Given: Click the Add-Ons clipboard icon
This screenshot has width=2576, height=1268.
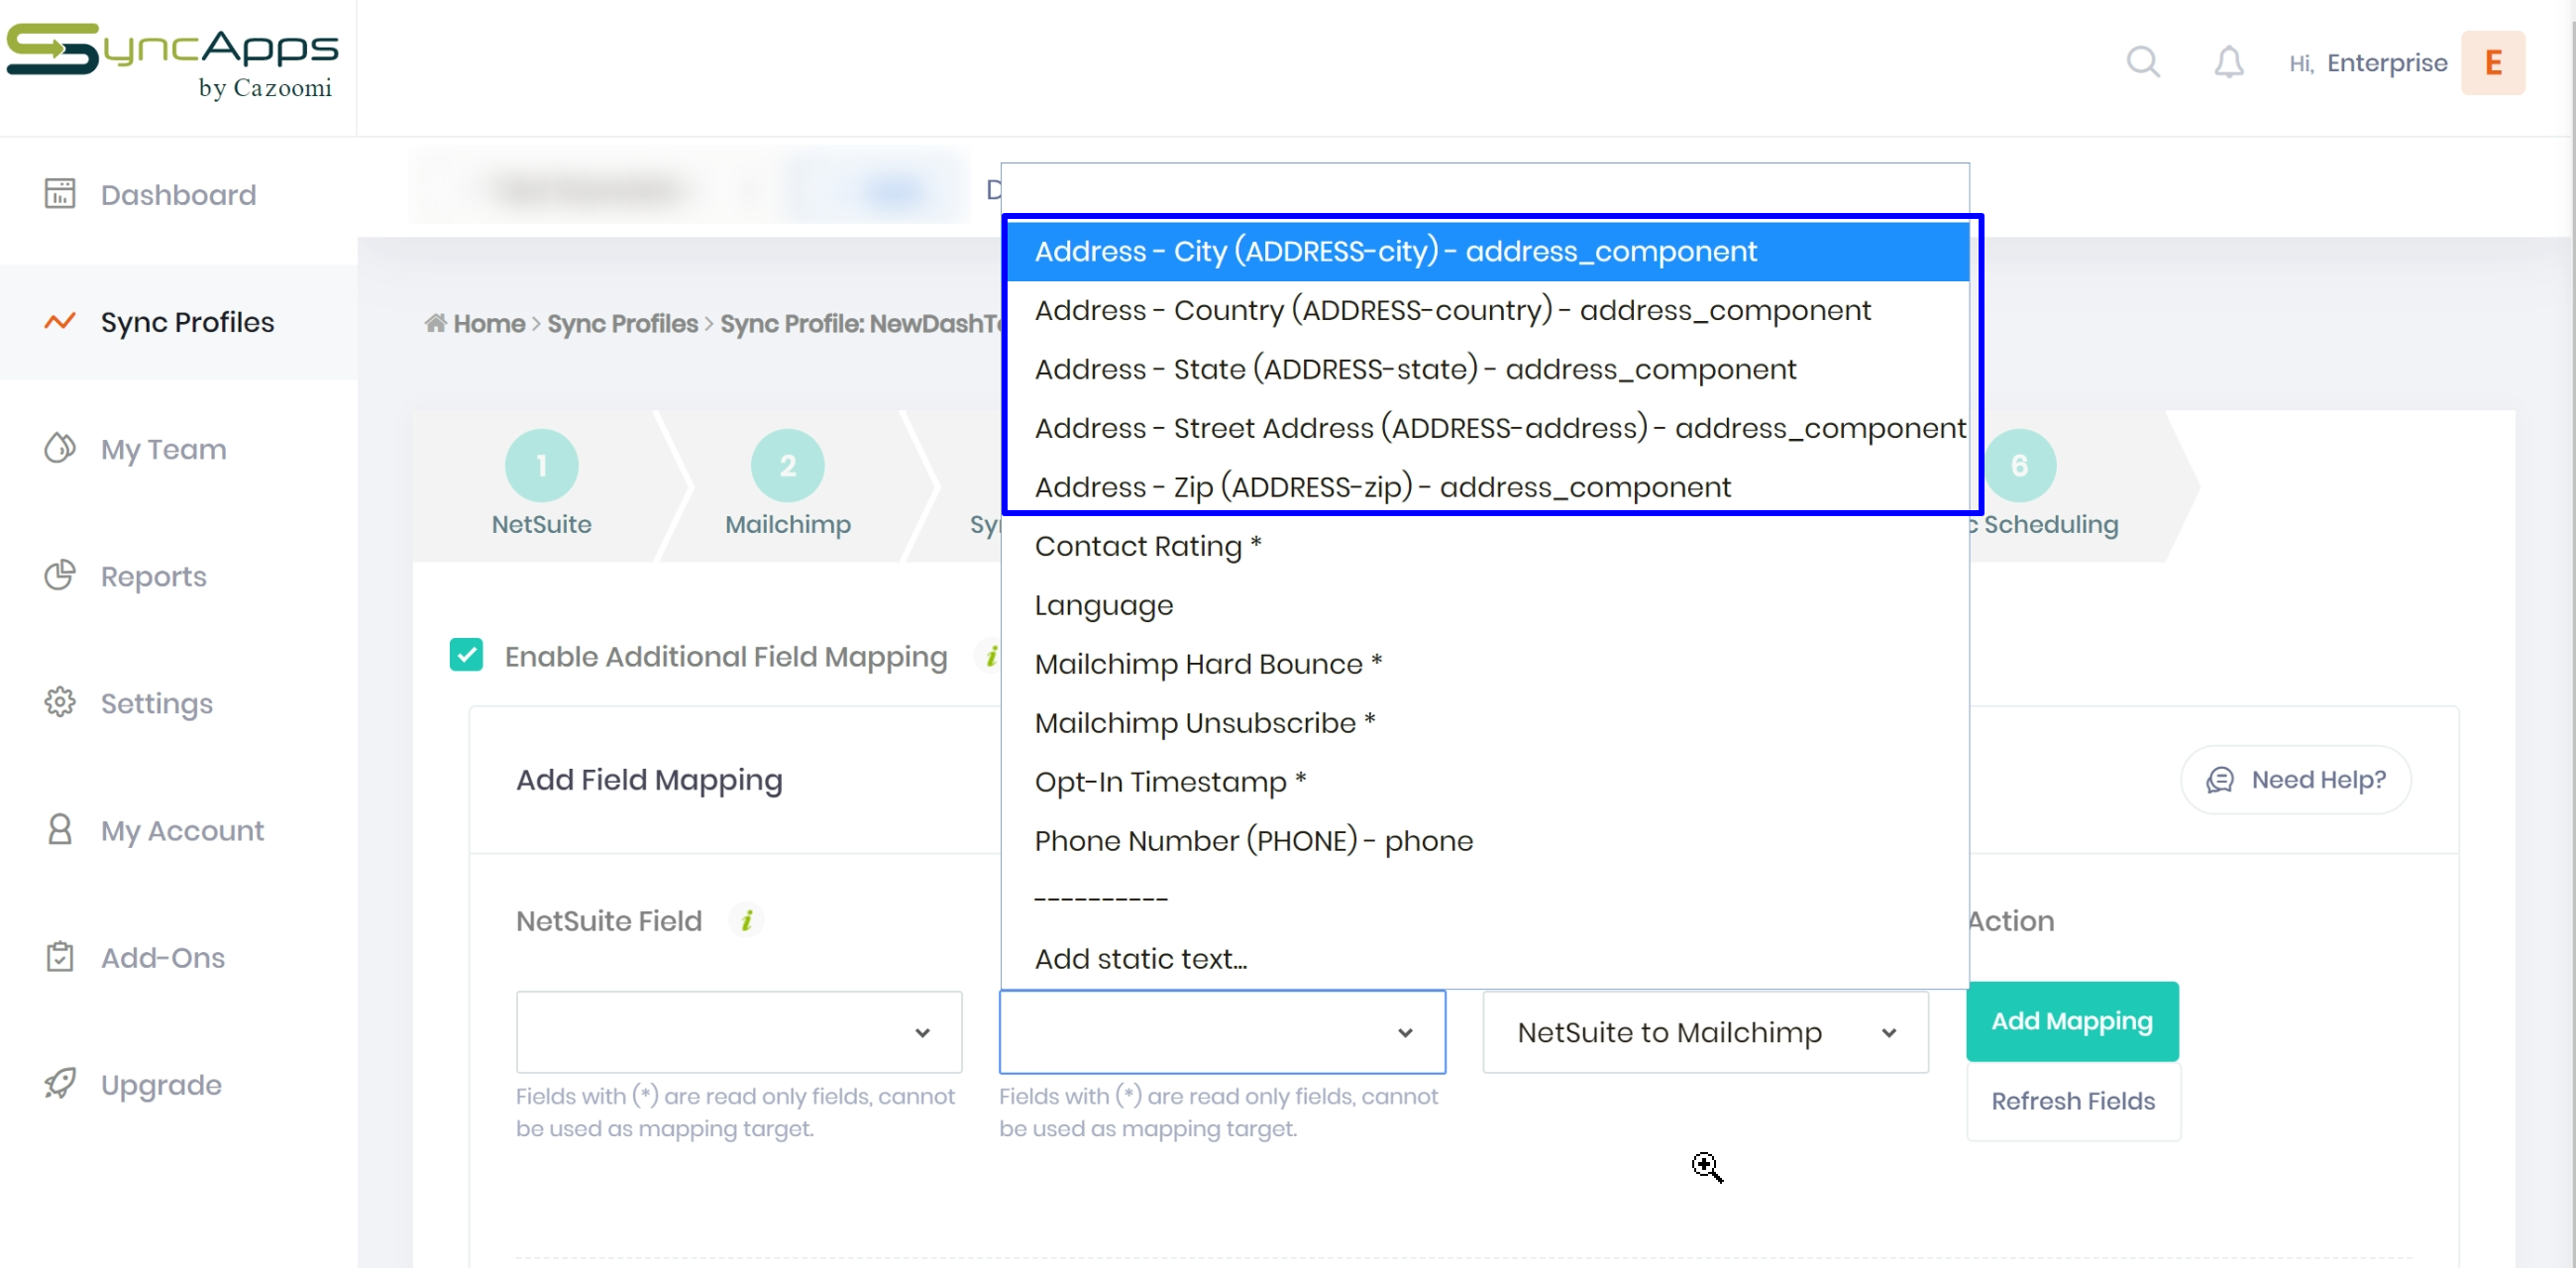Looking at the screenshot, I should pyautogui.click(x=60, y=956).
